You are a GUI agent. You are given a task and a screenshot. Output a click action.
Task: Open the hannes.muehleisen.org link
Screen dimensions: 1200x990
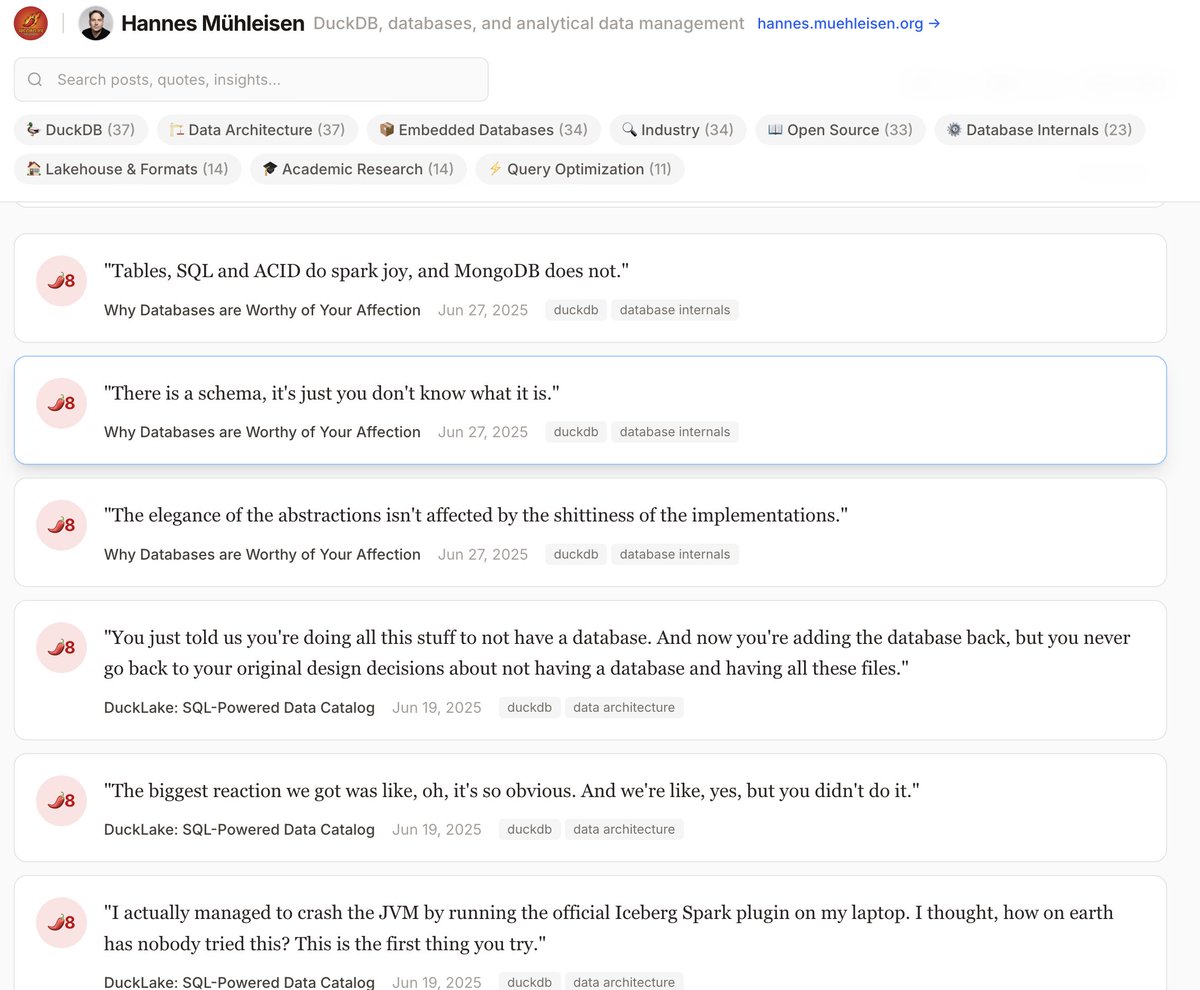(x=841, y=23)
